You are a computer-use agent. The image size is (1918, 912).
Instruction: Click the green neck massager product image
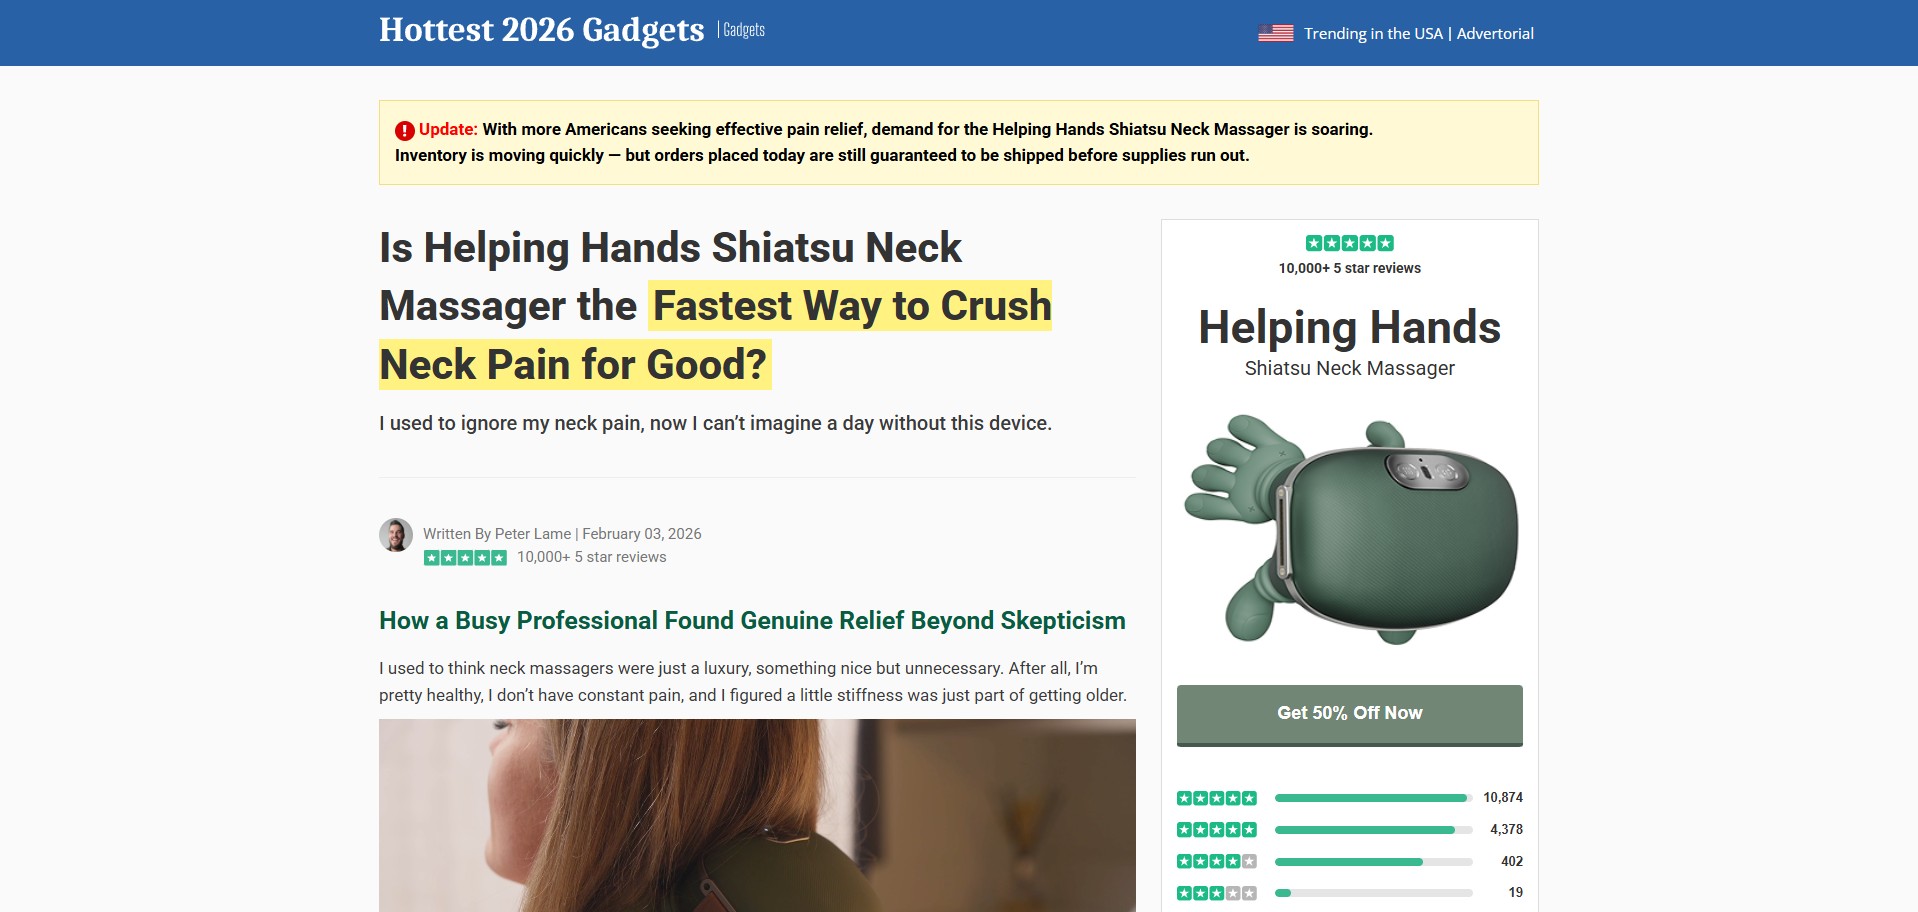(x=1349, y=529)
